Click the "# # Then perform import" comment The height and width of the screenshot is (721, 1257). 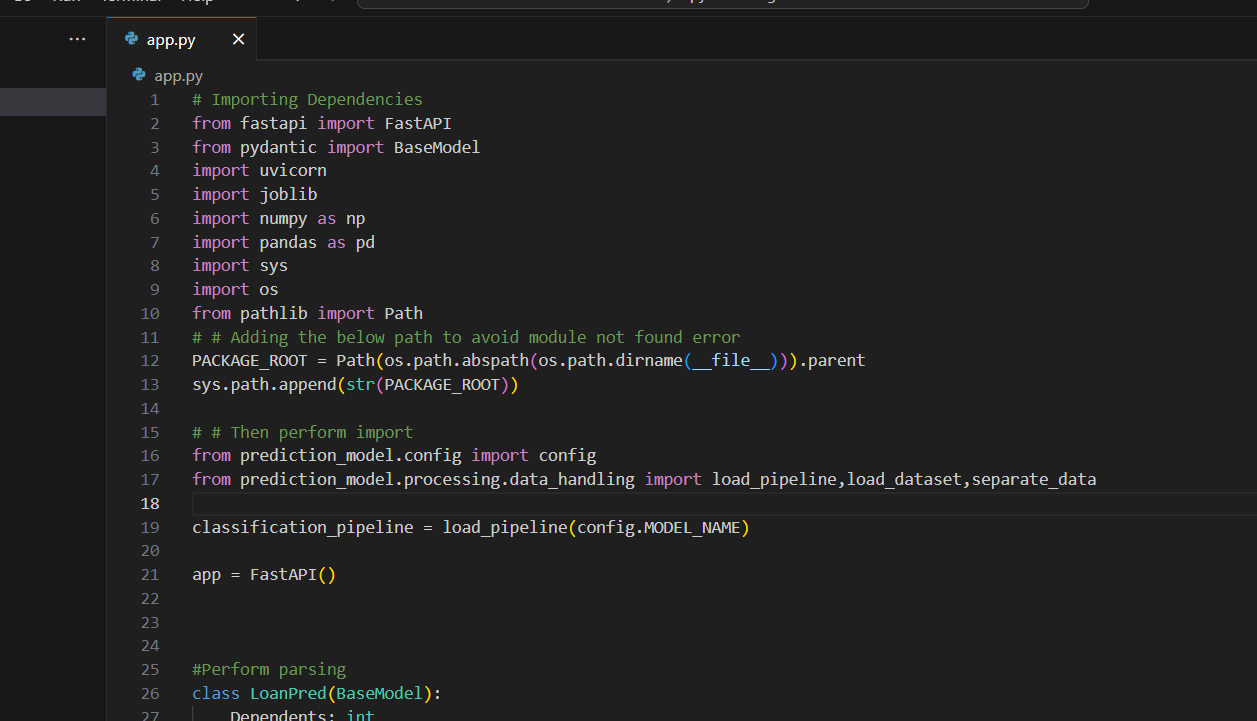click(x=302, y=432)
